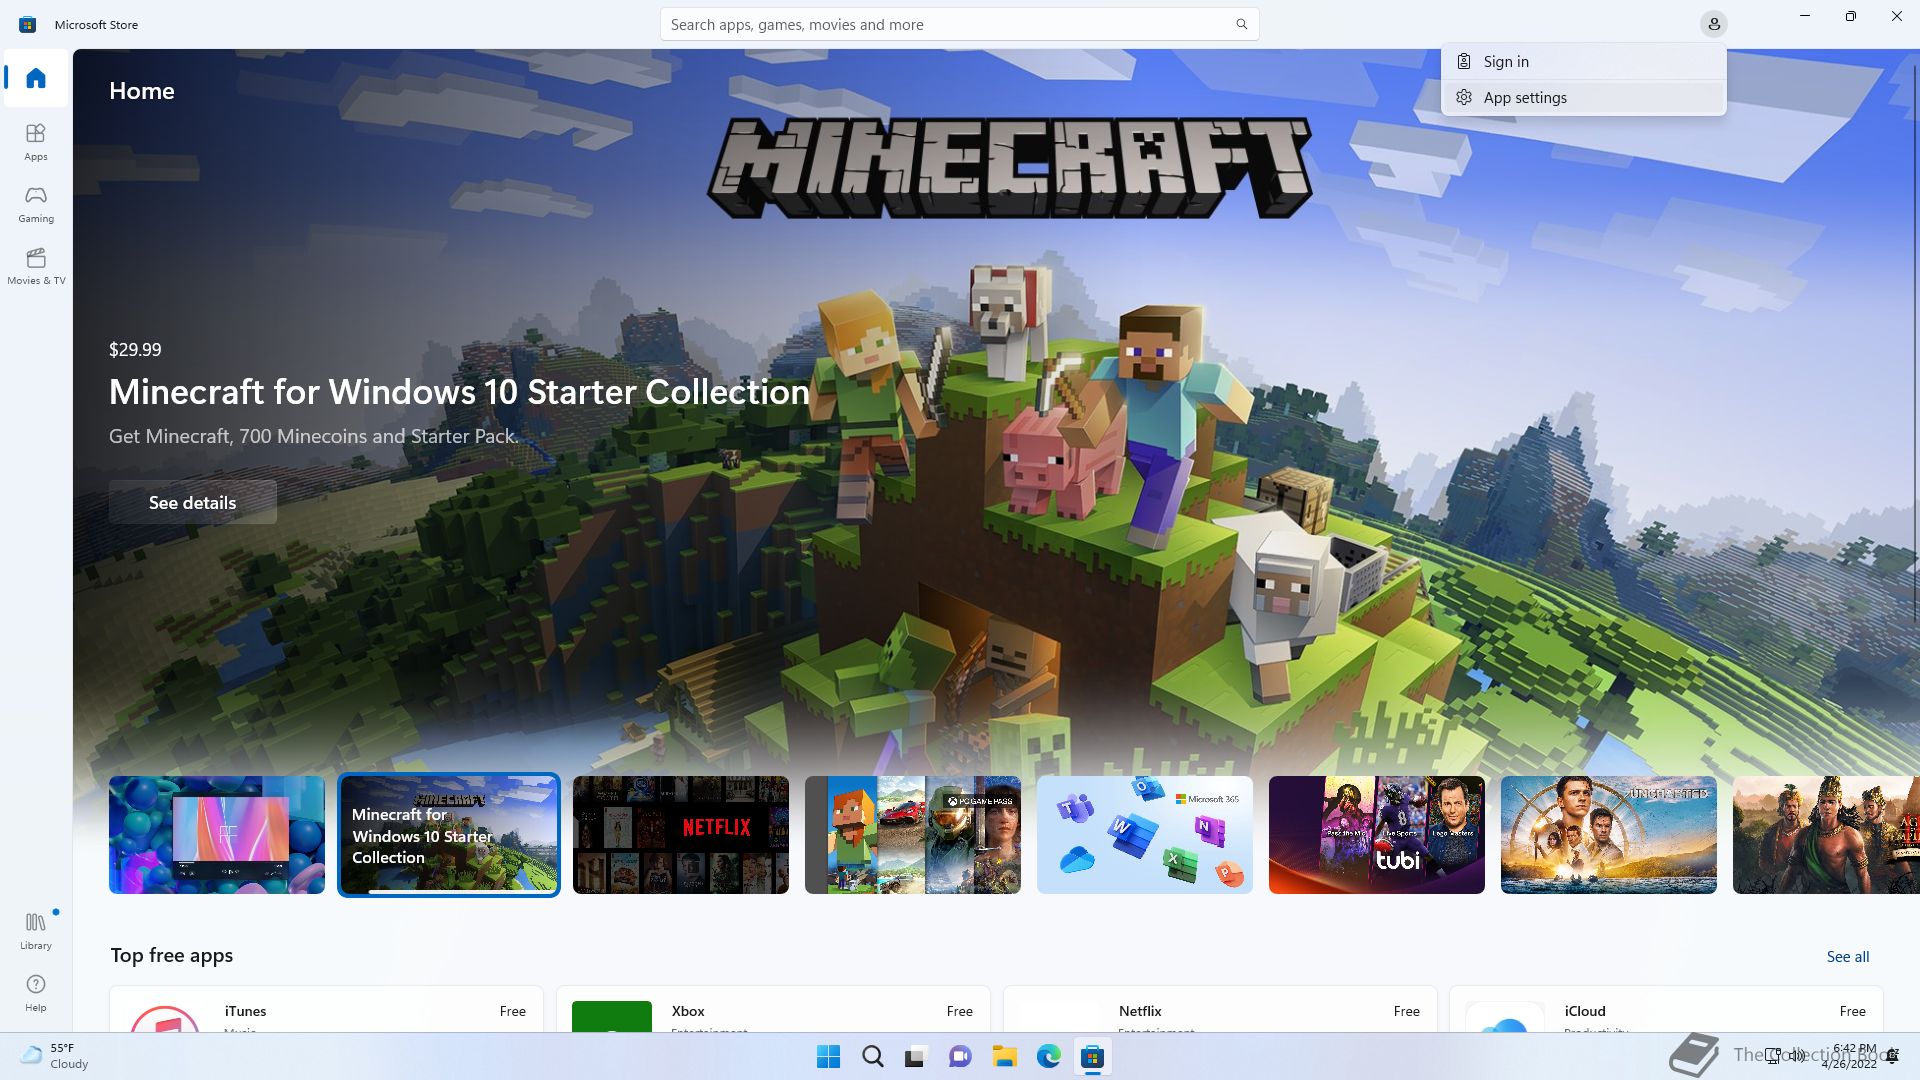
Task: Select the Uncharted movie thumbnail
Action: [x=1609, y=835]
